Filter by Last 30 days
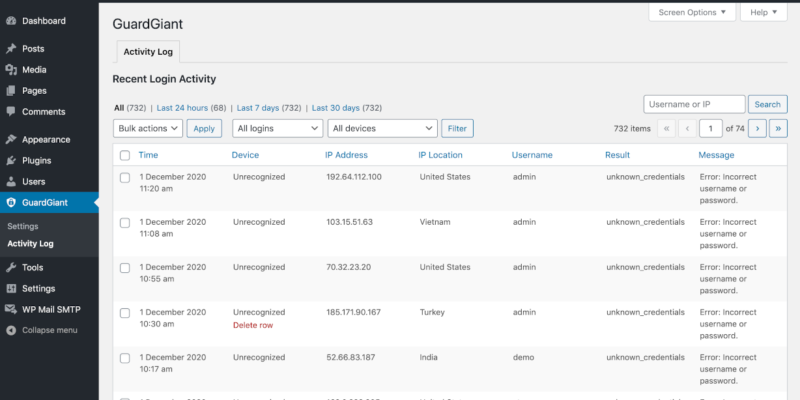The height and width of the screenshot is (400, 800). (x=335, y=108)
